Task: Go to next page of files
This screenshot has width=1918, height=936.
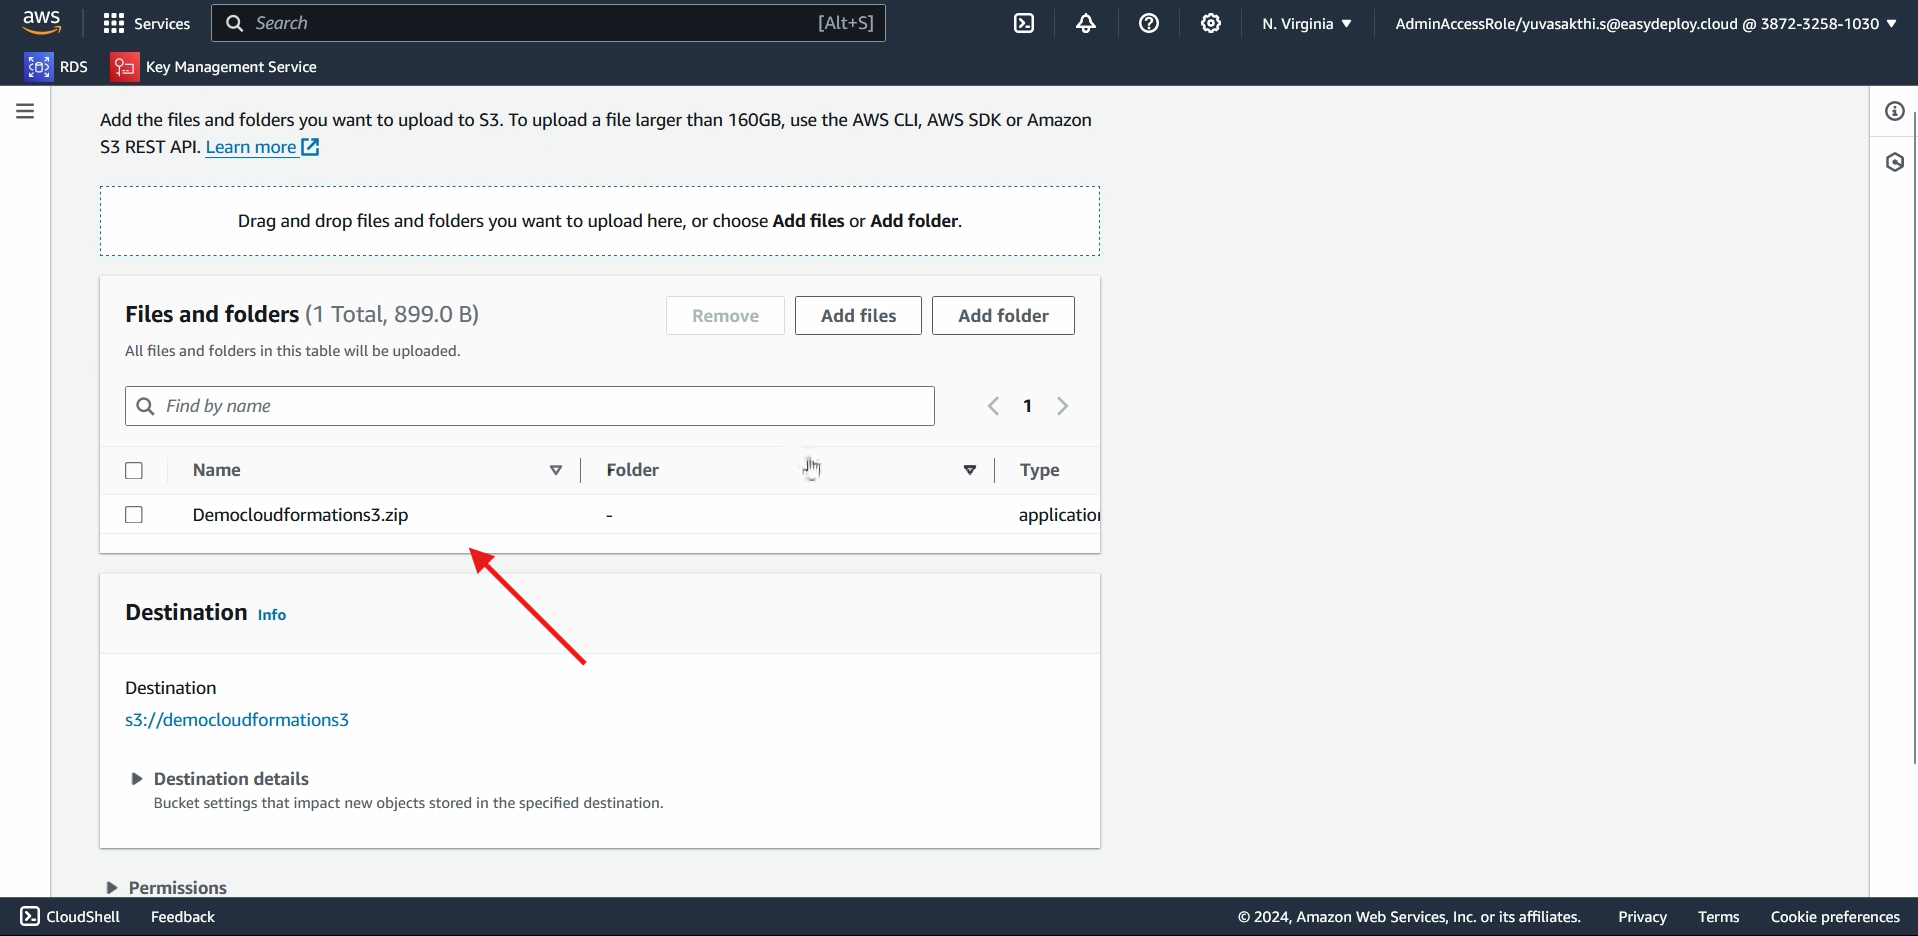Action: (x=1063, y=406)
